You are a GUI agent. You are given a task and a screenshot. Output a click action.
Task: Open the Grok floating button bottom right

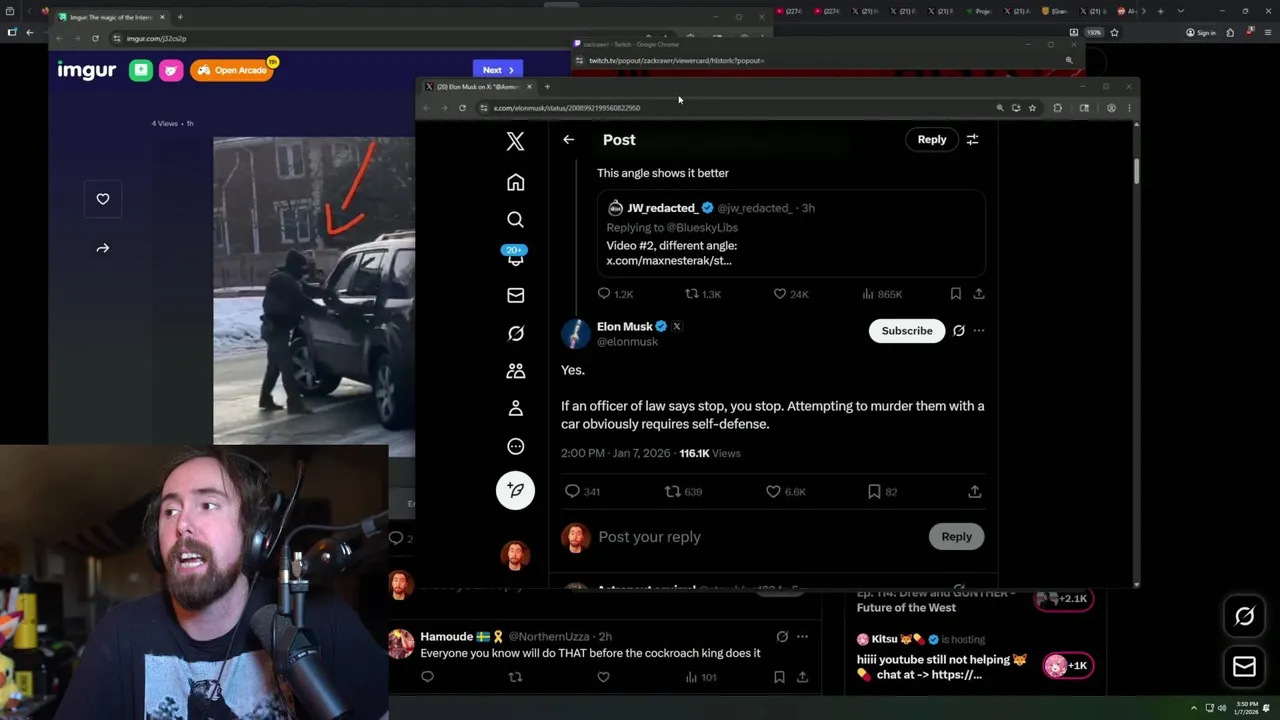1244,617
